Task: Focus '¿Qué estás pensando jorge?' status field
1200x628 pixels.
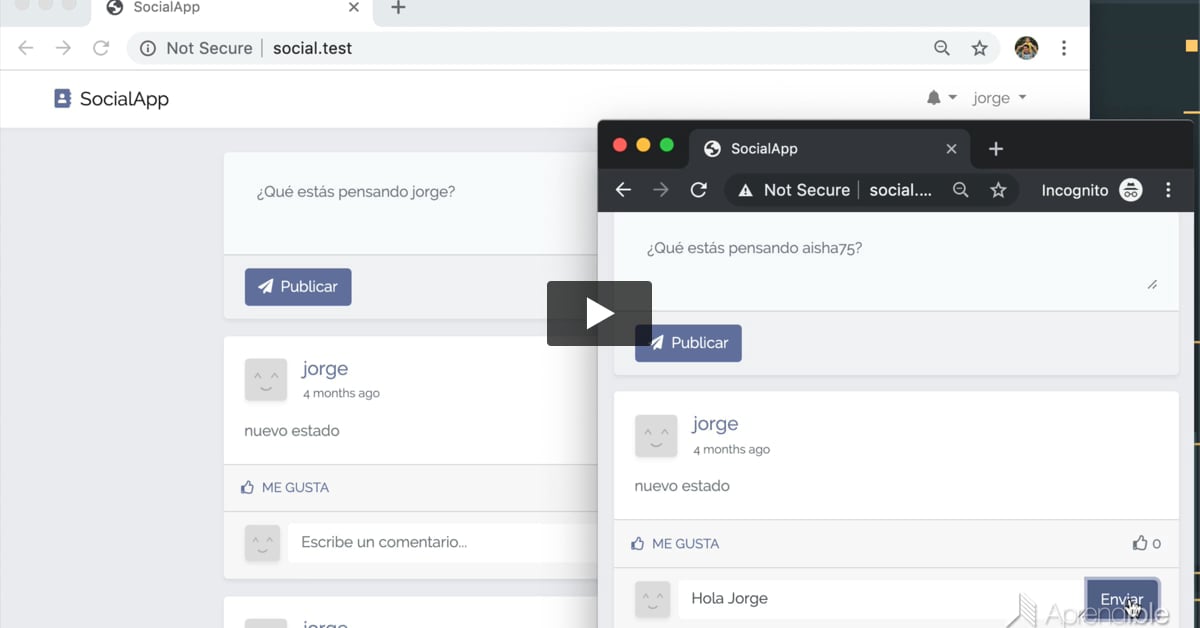Action: 410,203
